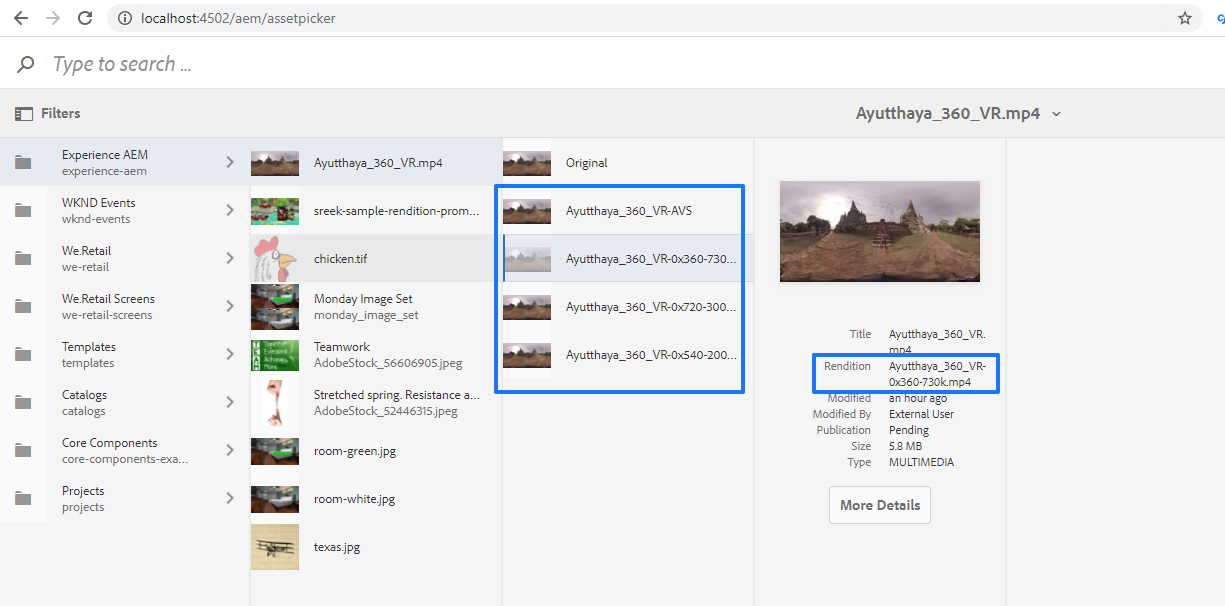The height and width of the screenshot is (606, 1225).
Task: Click the chicken.tif thumbnail
Action: 275,259
